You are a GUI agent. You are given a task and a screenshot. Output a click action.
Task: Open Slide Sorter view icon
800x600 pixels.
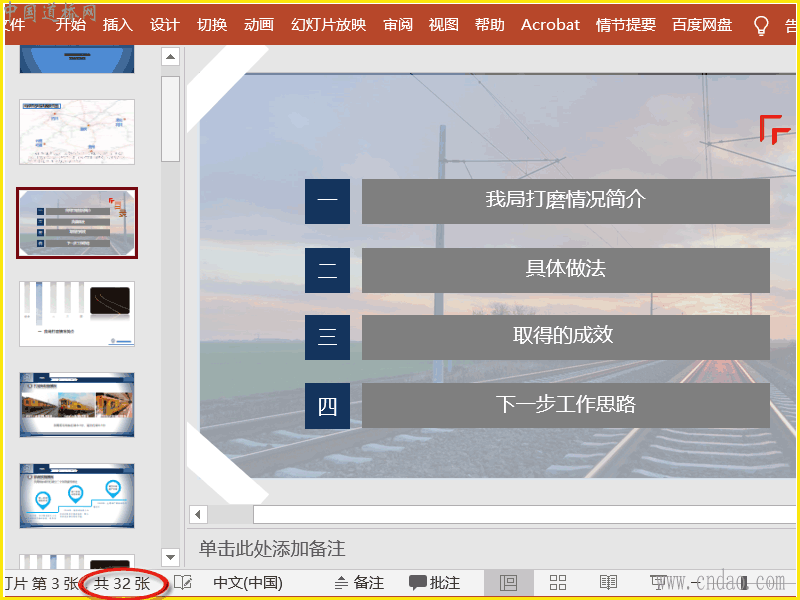558,582
